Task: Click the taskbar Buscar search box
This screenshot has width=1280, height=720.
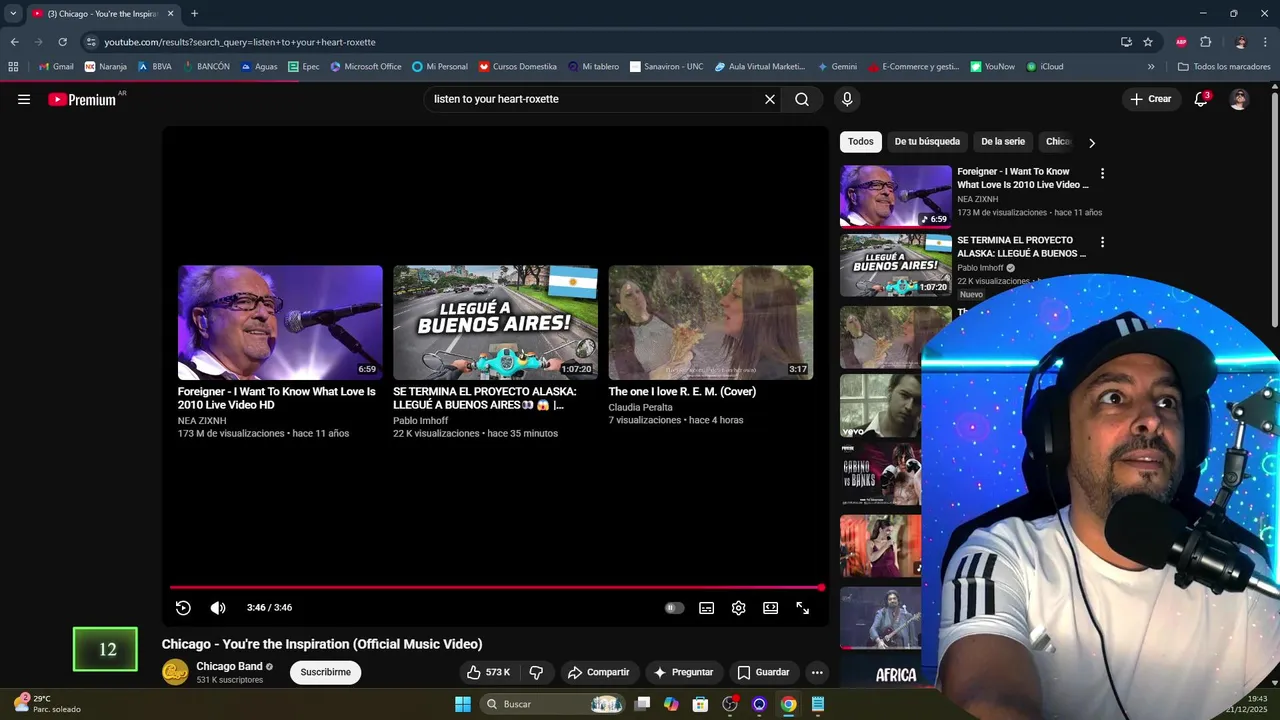Action: 552,704
